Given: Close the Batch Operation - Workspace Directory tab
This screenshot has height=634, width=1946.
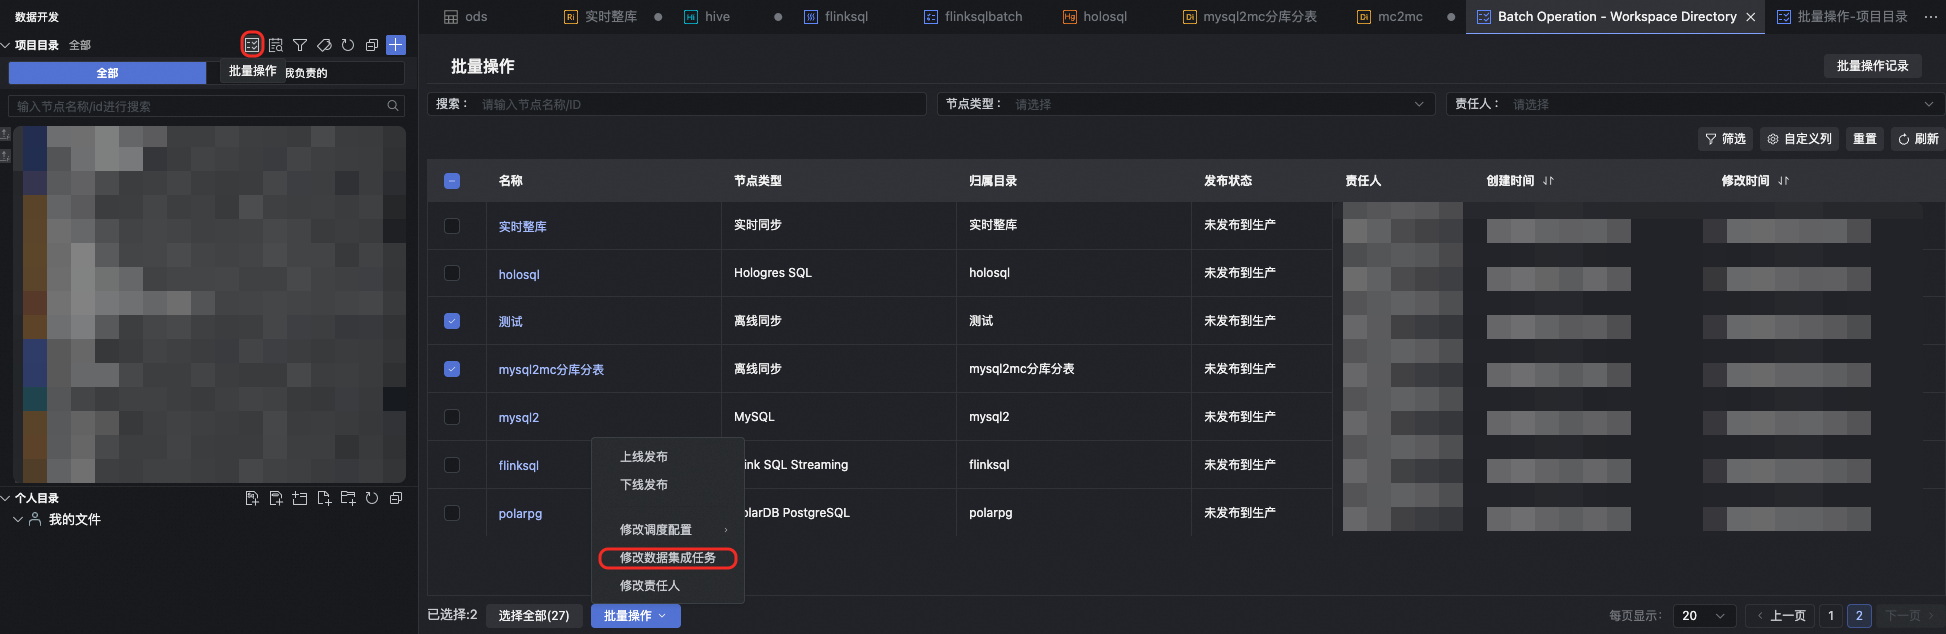Looking at the screenshot, I should click(x=1751, y=17).
